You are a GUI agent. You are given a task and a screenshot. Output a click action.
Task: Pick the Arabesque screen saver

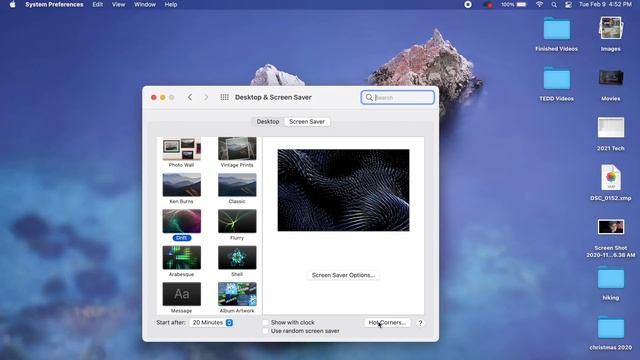coord(182,261)
